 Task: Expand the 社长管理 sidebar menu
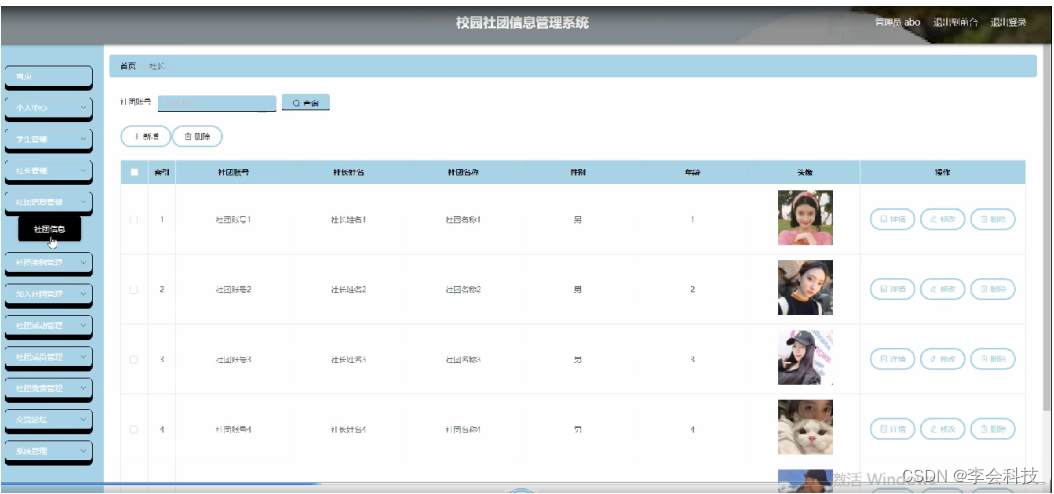[48, 171]
